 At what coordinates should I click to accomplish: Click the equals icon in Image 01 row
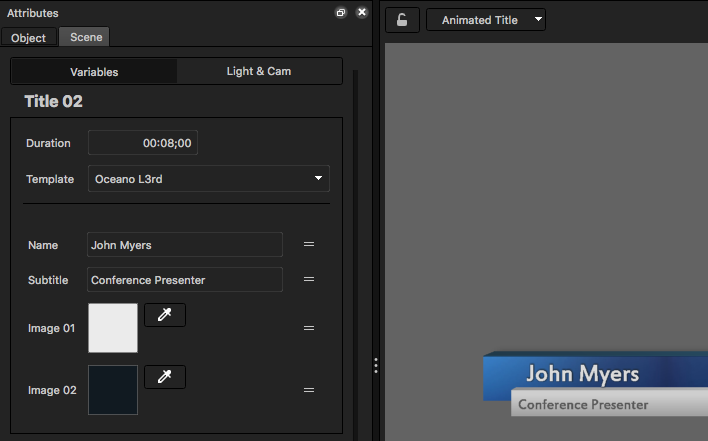point(309,328)
